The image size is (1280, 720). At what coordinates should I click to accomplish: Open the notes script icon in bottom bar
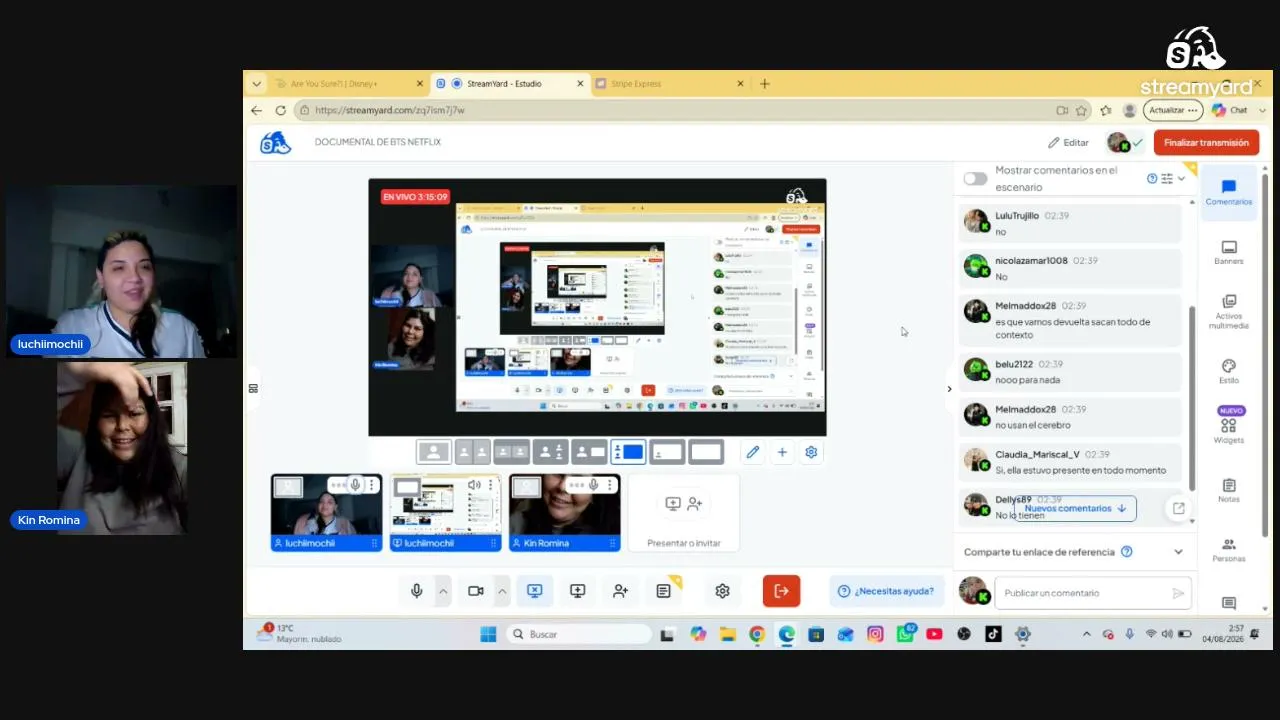click(663, 591)
